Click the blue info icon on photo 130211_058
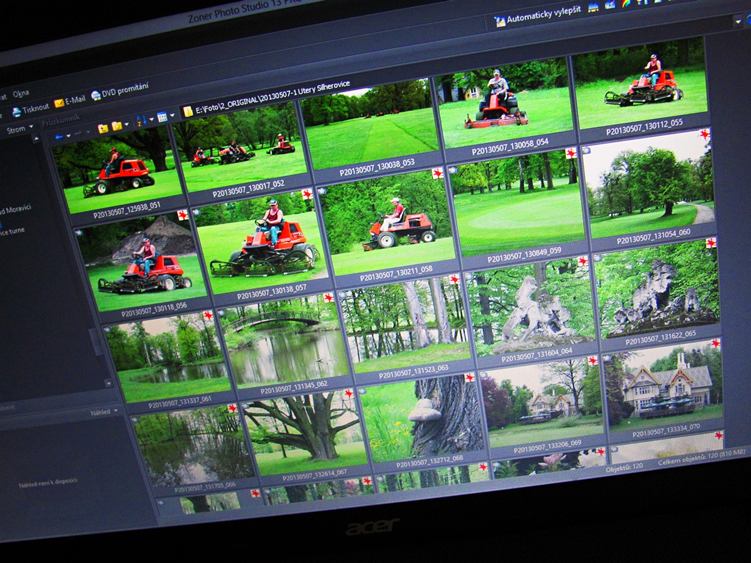The image size is (751, 563). pos(322,191)
